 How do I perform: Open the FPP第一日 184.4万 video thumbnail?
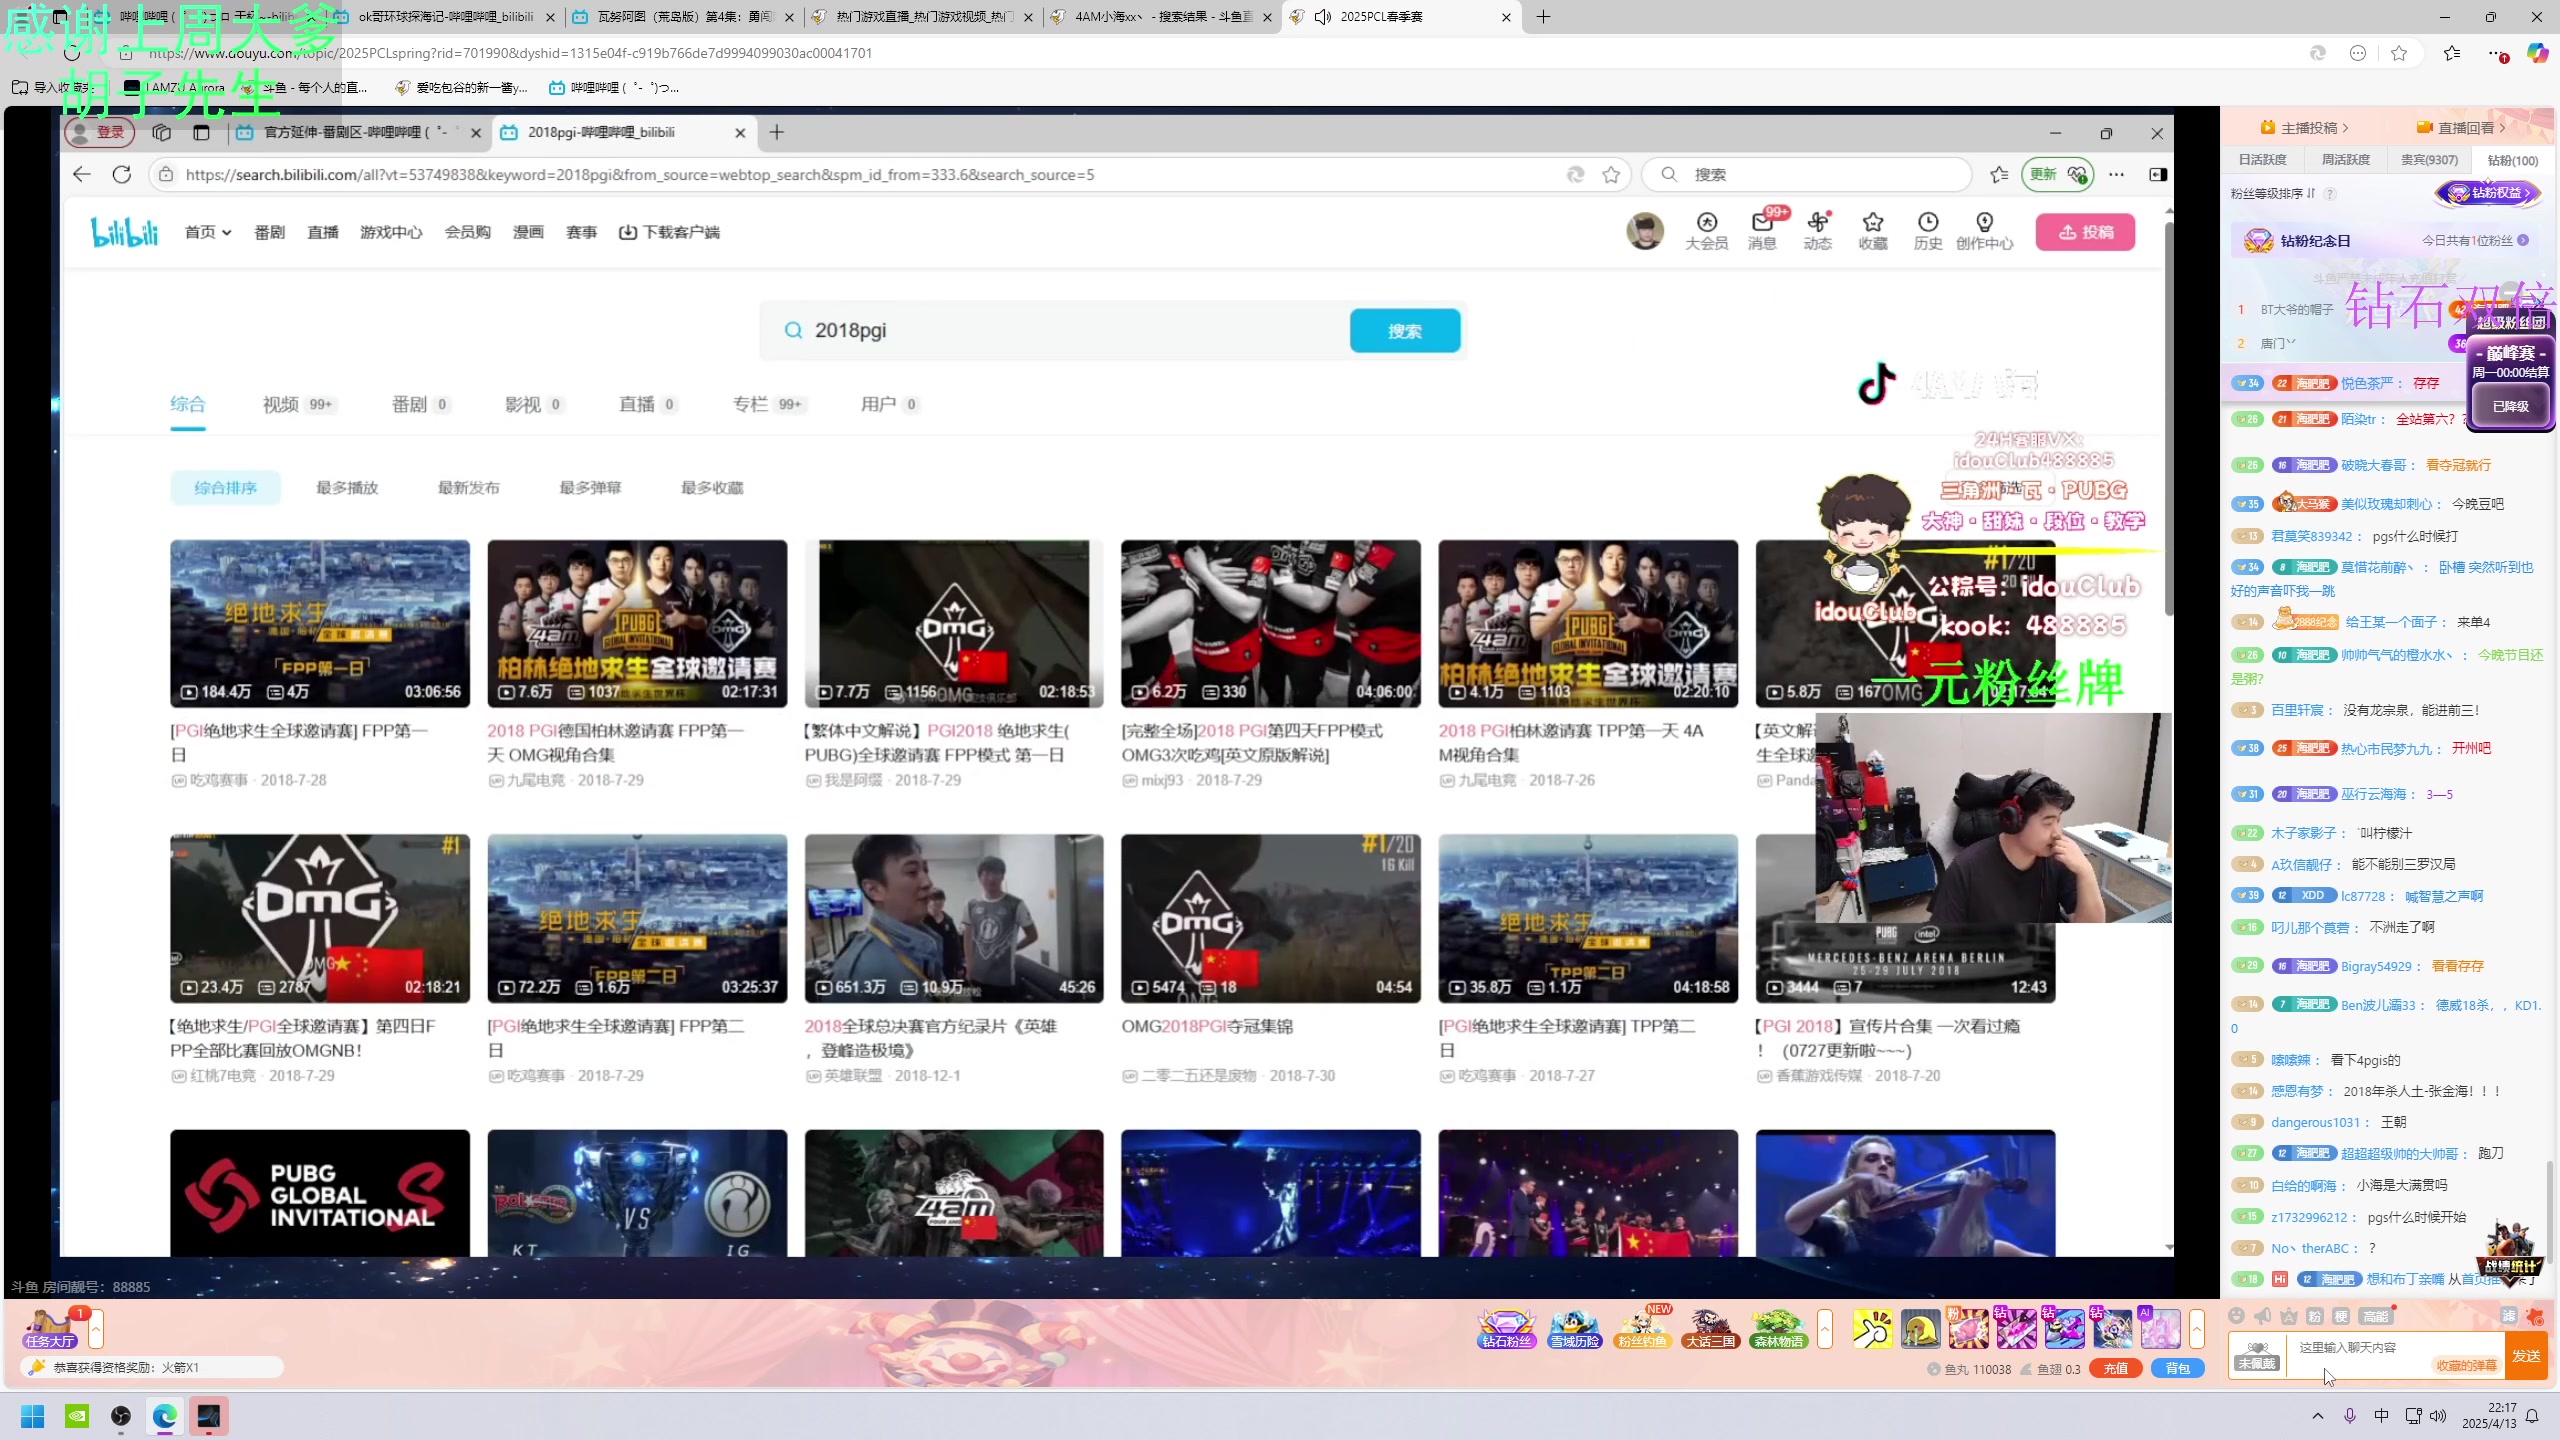coord(320,624)
